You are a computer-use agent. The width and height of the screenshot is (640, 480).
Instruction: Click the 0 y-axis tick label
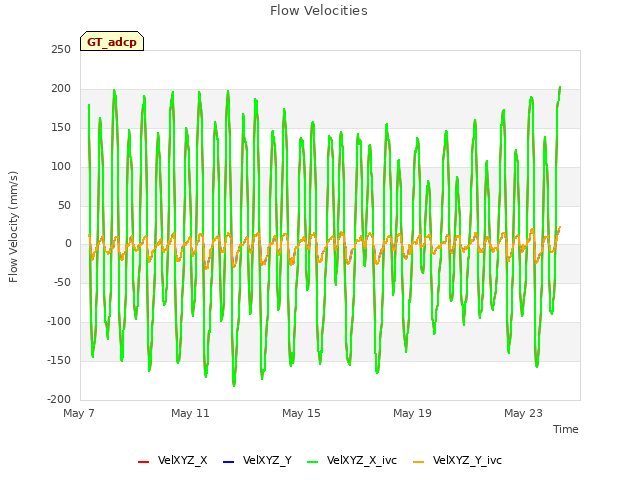(x=68, y=244)
